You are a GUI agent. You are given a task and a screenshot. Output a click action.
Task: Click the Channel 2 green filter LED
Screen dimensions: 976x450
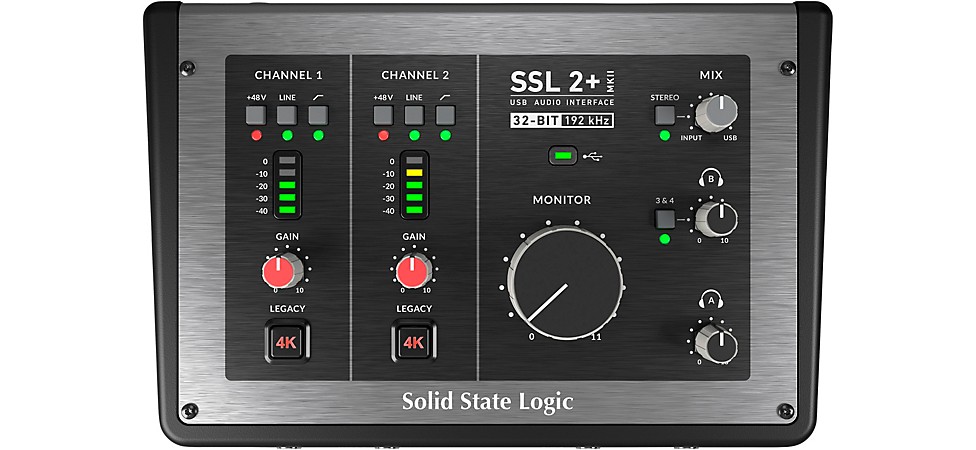coord(445,136)
